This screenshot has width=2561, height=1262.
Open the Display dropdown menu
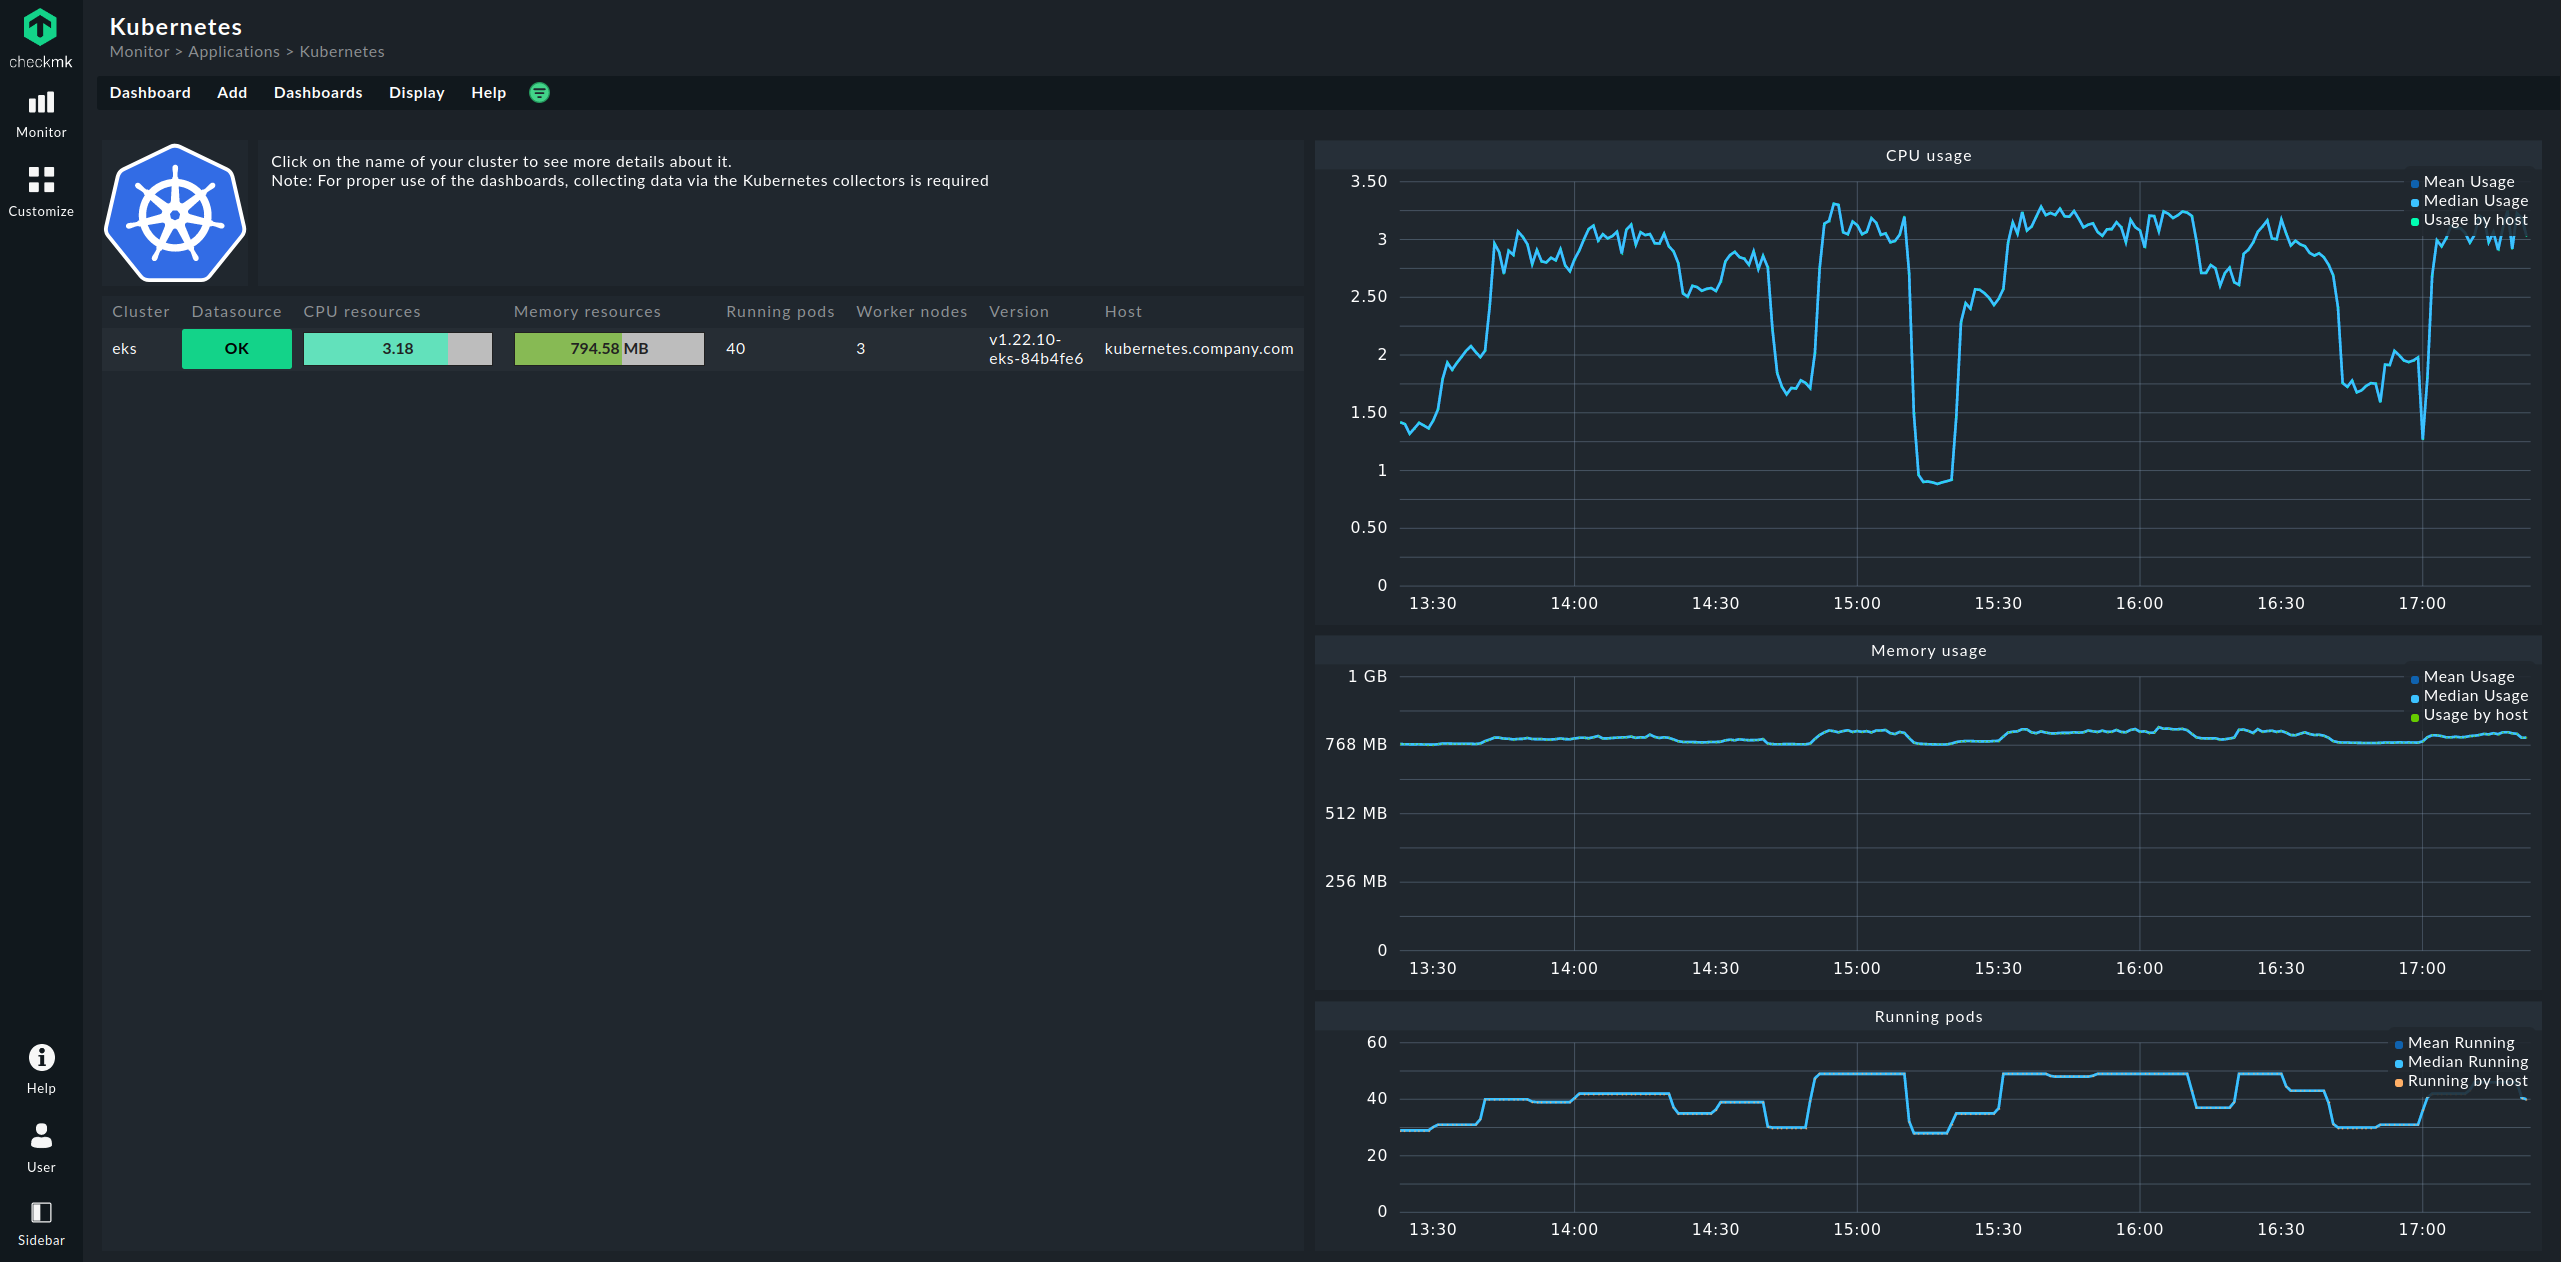(416, 92)
